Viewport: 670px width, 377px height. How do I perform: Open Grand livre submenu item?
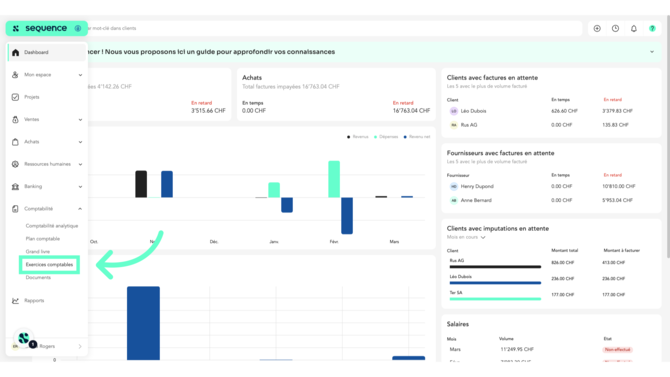point(38,252)
